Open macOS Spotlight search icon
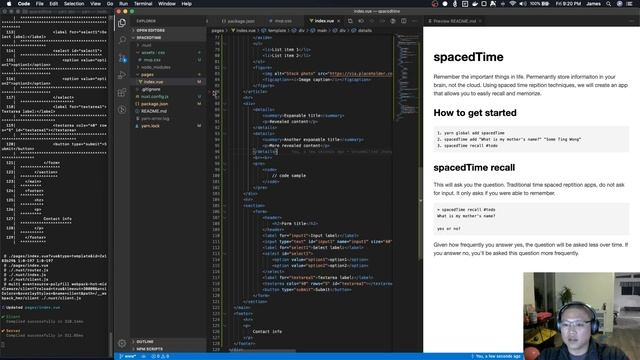This screenshot has height=360, width=640. click(x=608, y=4)
